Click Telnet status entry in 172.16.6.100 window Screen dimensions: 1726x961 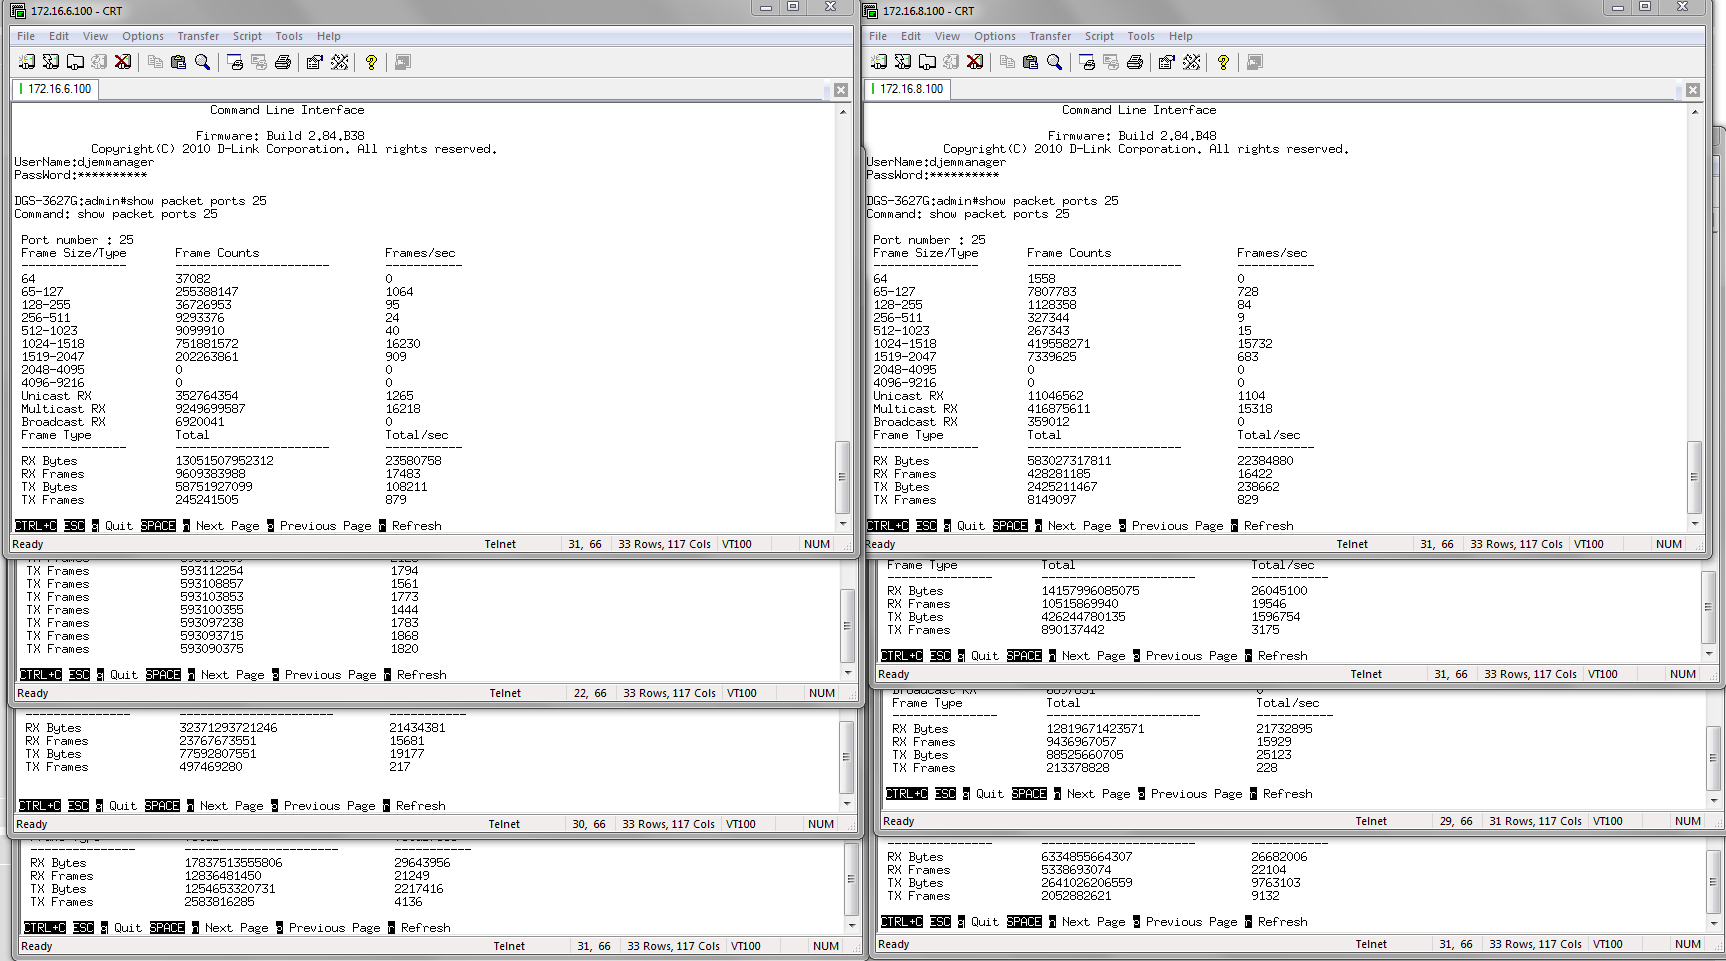500,544
